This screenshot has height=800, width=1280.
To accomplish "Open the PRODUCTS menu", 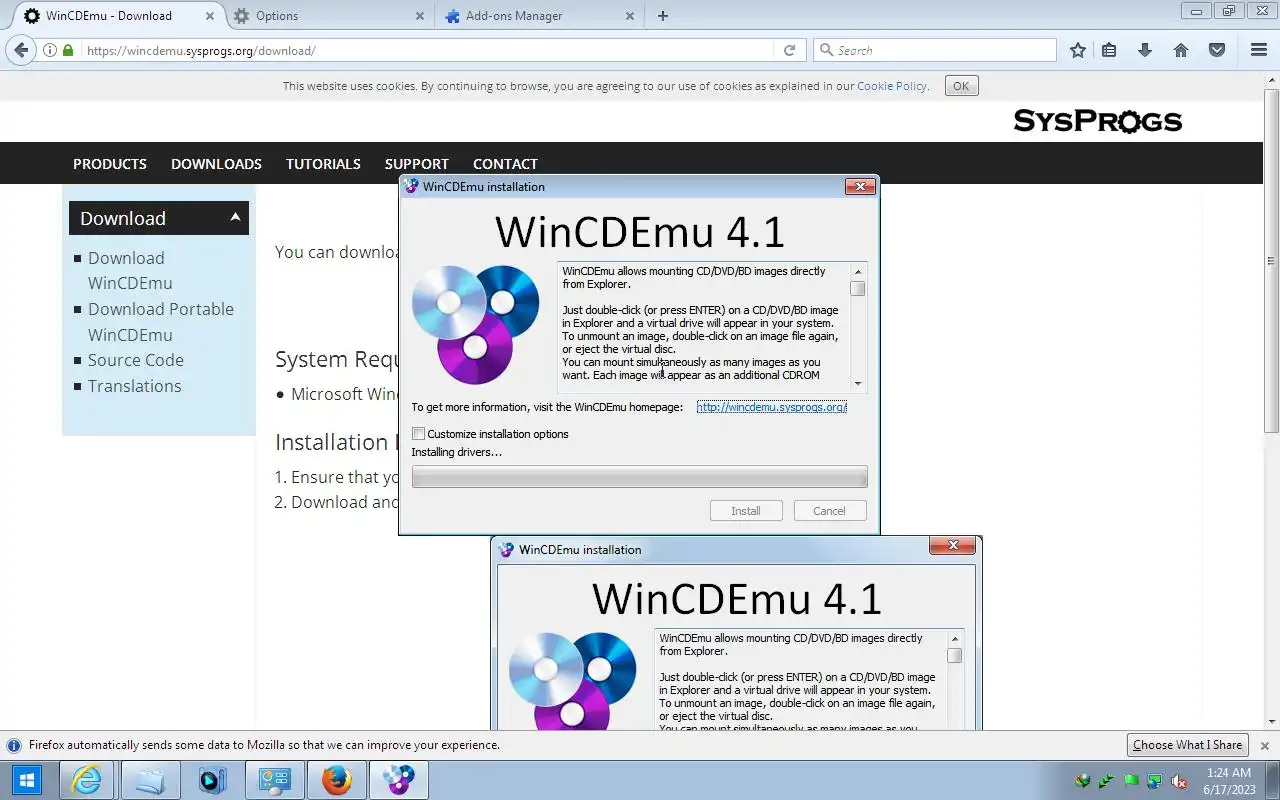I will (110, 164).
